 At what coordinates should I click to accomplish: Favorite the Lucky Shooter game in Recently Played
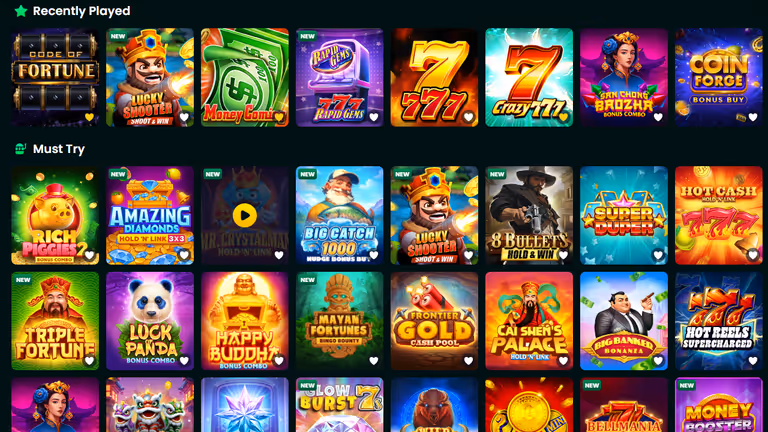pos(184,117)
